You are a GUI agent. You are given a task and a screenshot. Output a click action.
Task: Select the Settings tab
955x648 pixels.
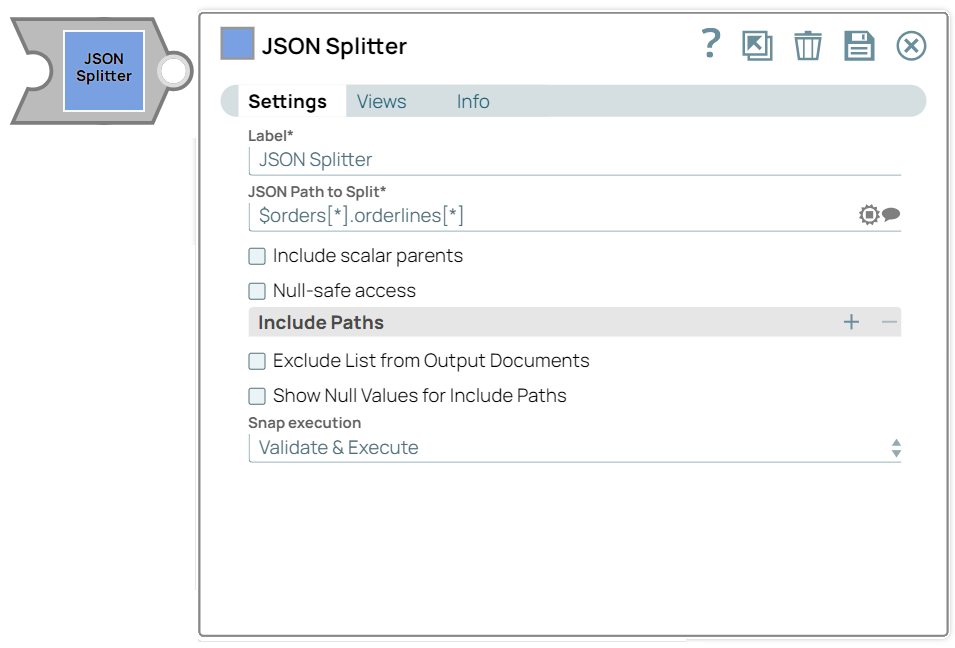(x=288, y=101)
